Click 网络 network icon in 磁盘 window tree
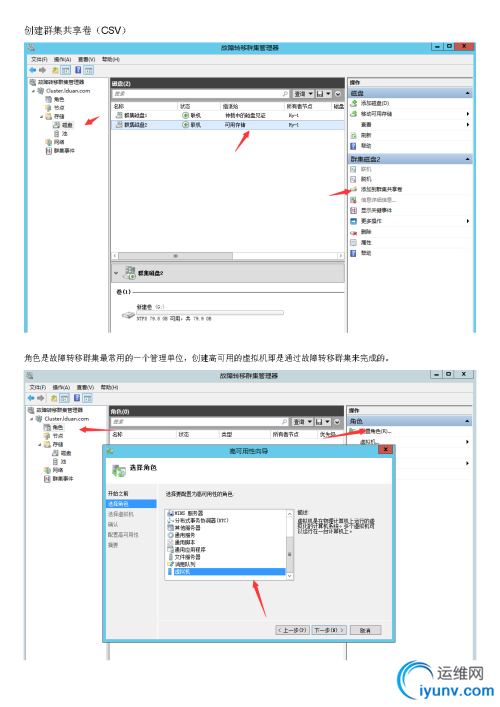 pyautogui.click(x=48, y=142)
